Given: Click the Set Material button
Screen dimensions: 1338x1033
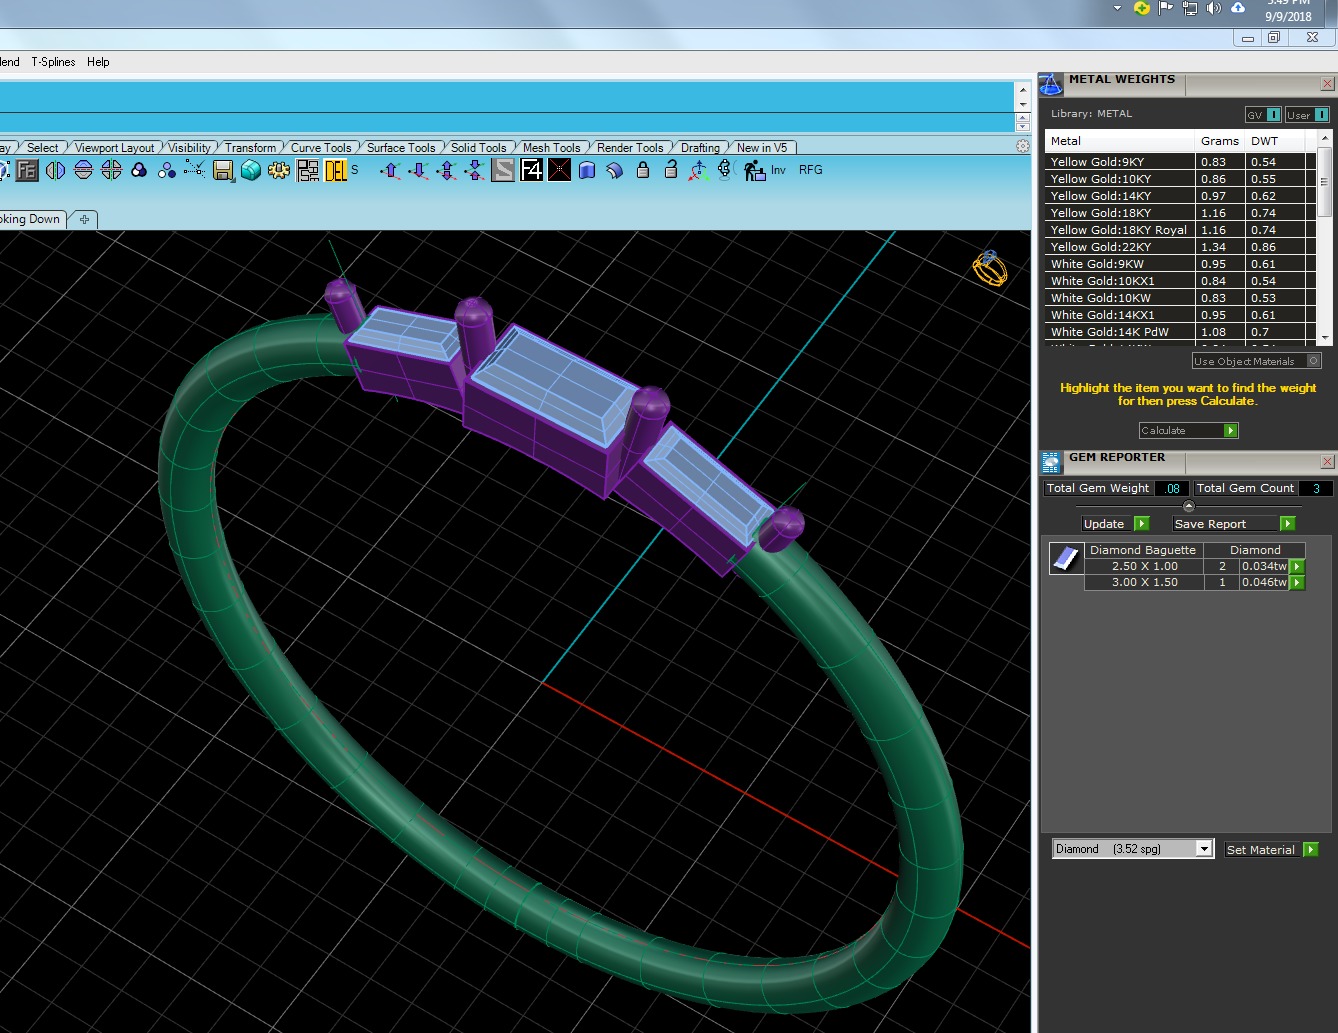Looking at the screenshot, I should coord(1272,849).
